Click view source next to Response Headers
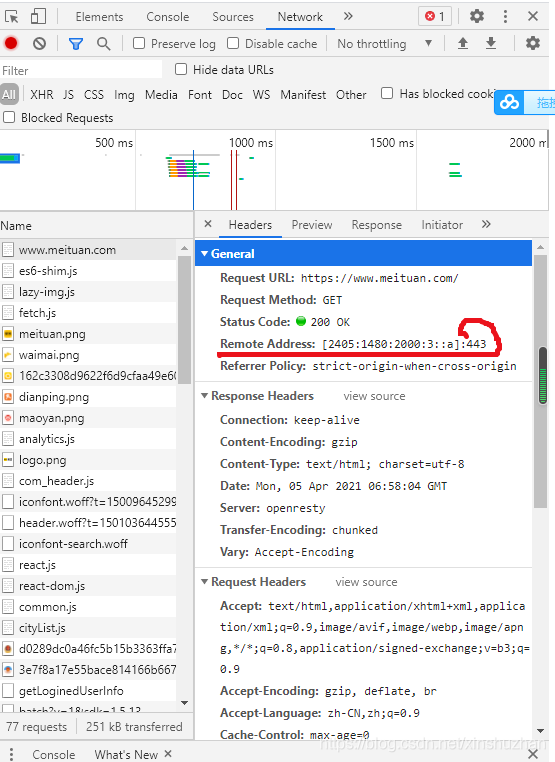This screenshot has height=762, width=555. [374, 396]
